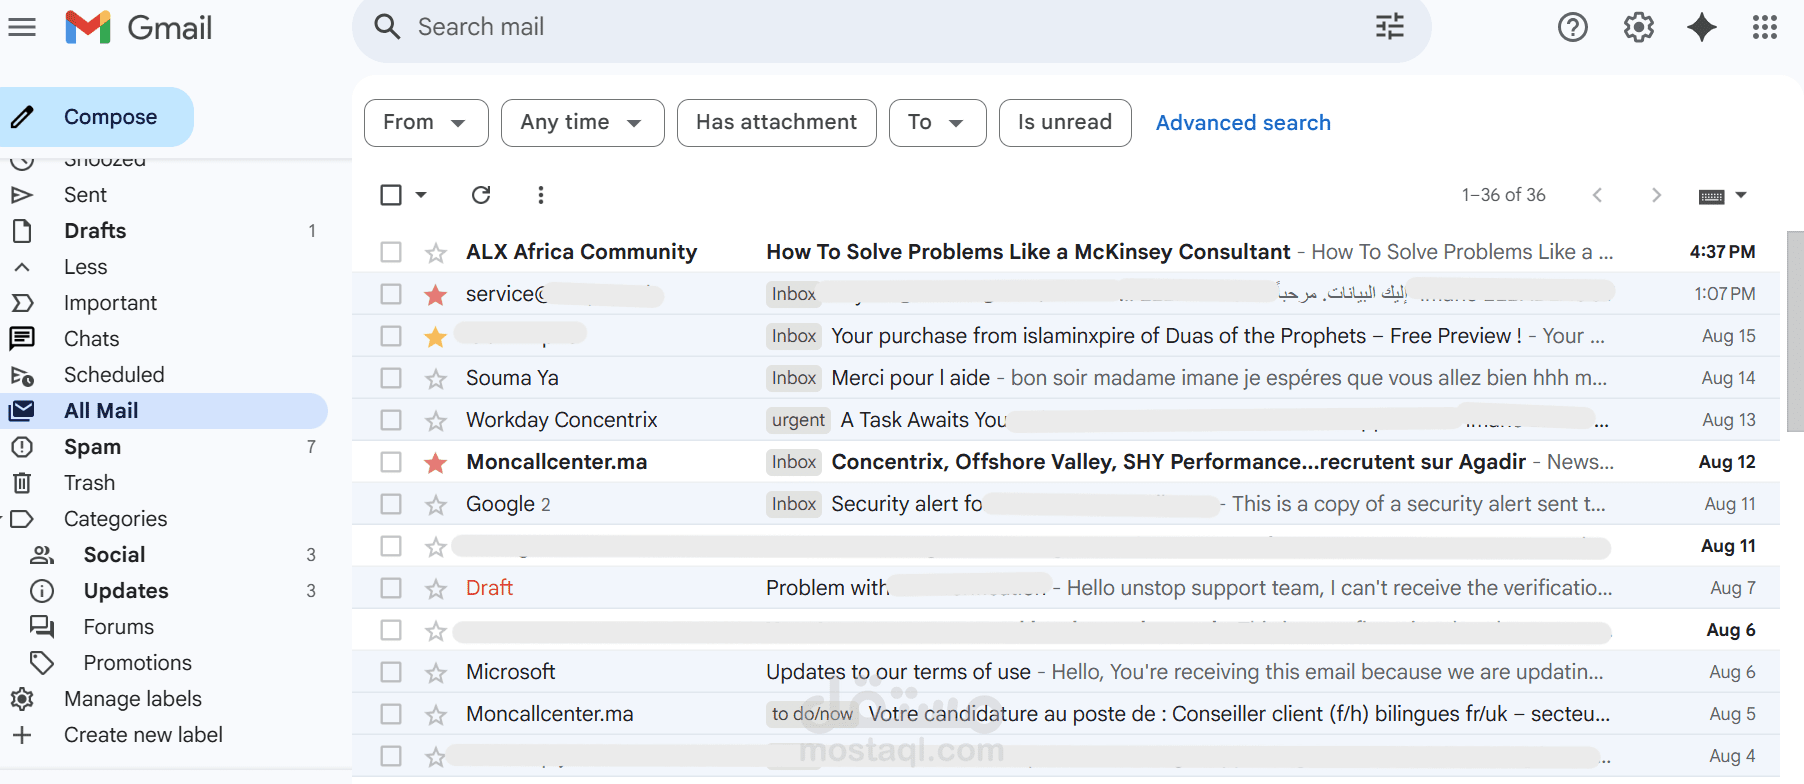Click the Trash bin icon

pyautogui.click(x=22, y=483)
